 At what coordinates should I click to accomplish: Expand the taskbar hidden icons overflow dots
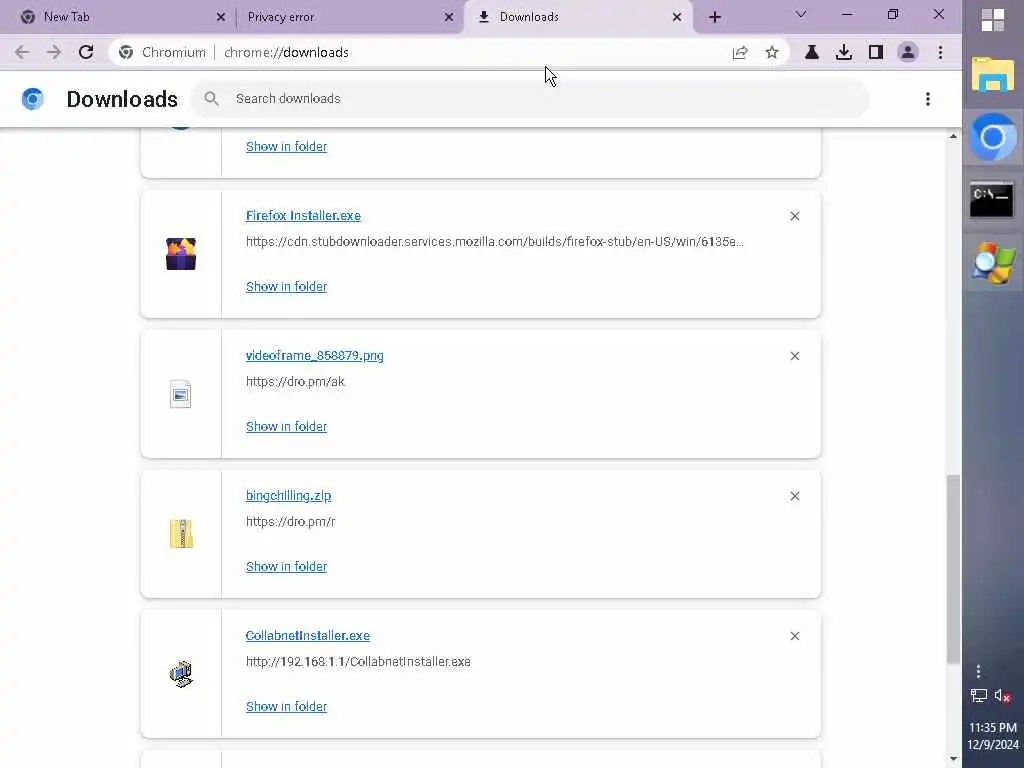pyautogui.click(x=978, y=671)
